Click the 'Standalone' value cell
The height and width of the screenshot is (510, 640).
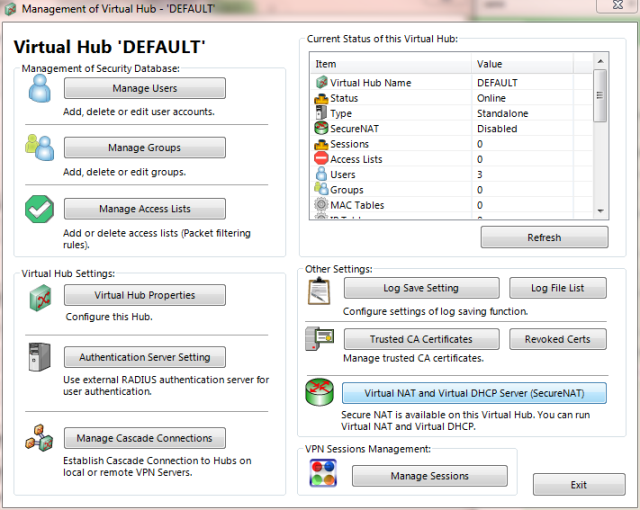pyautogui.click(x=502, y=113)
